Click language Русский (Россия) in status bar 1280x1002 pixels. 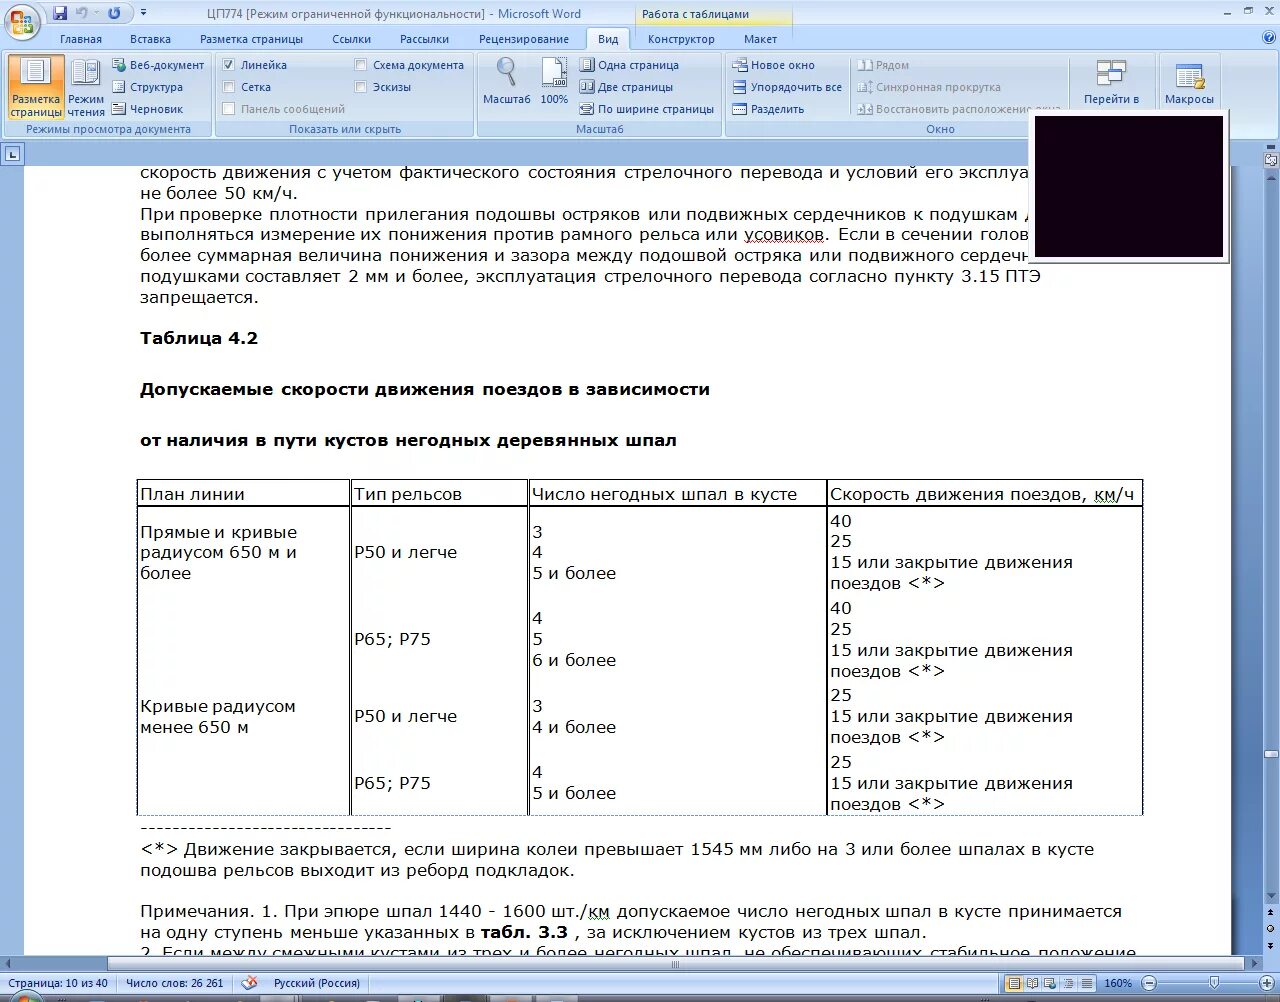pyautogui.click(x=317, y=983)
